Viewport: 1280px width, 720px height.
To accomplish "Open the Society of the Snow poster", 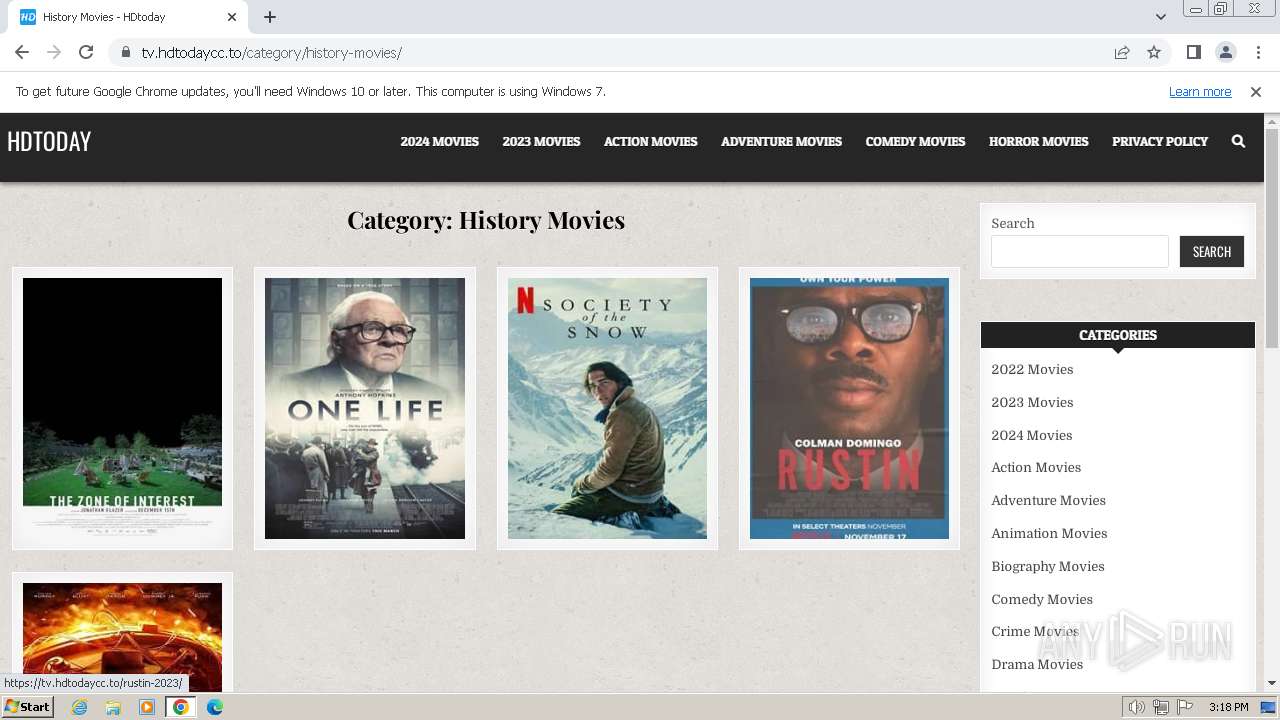I will point(607,408).
